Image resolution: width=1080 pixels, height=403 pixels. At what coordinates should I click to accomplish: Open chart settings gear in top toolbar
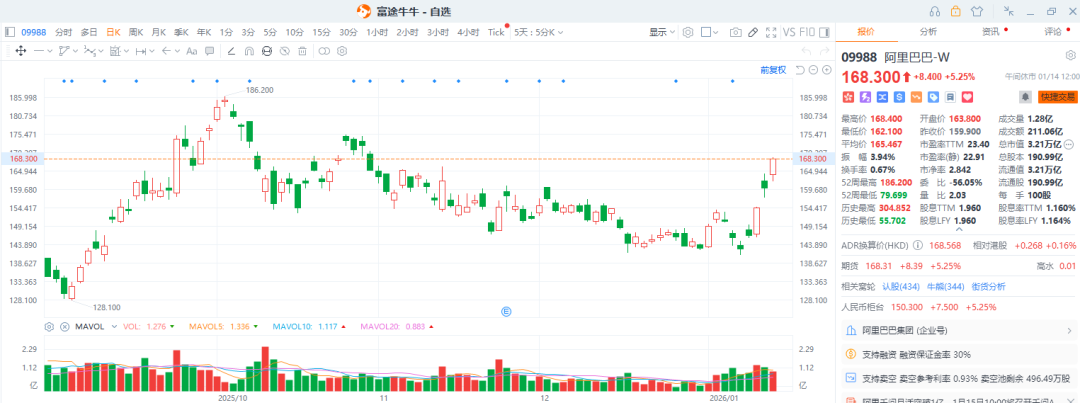687,32
